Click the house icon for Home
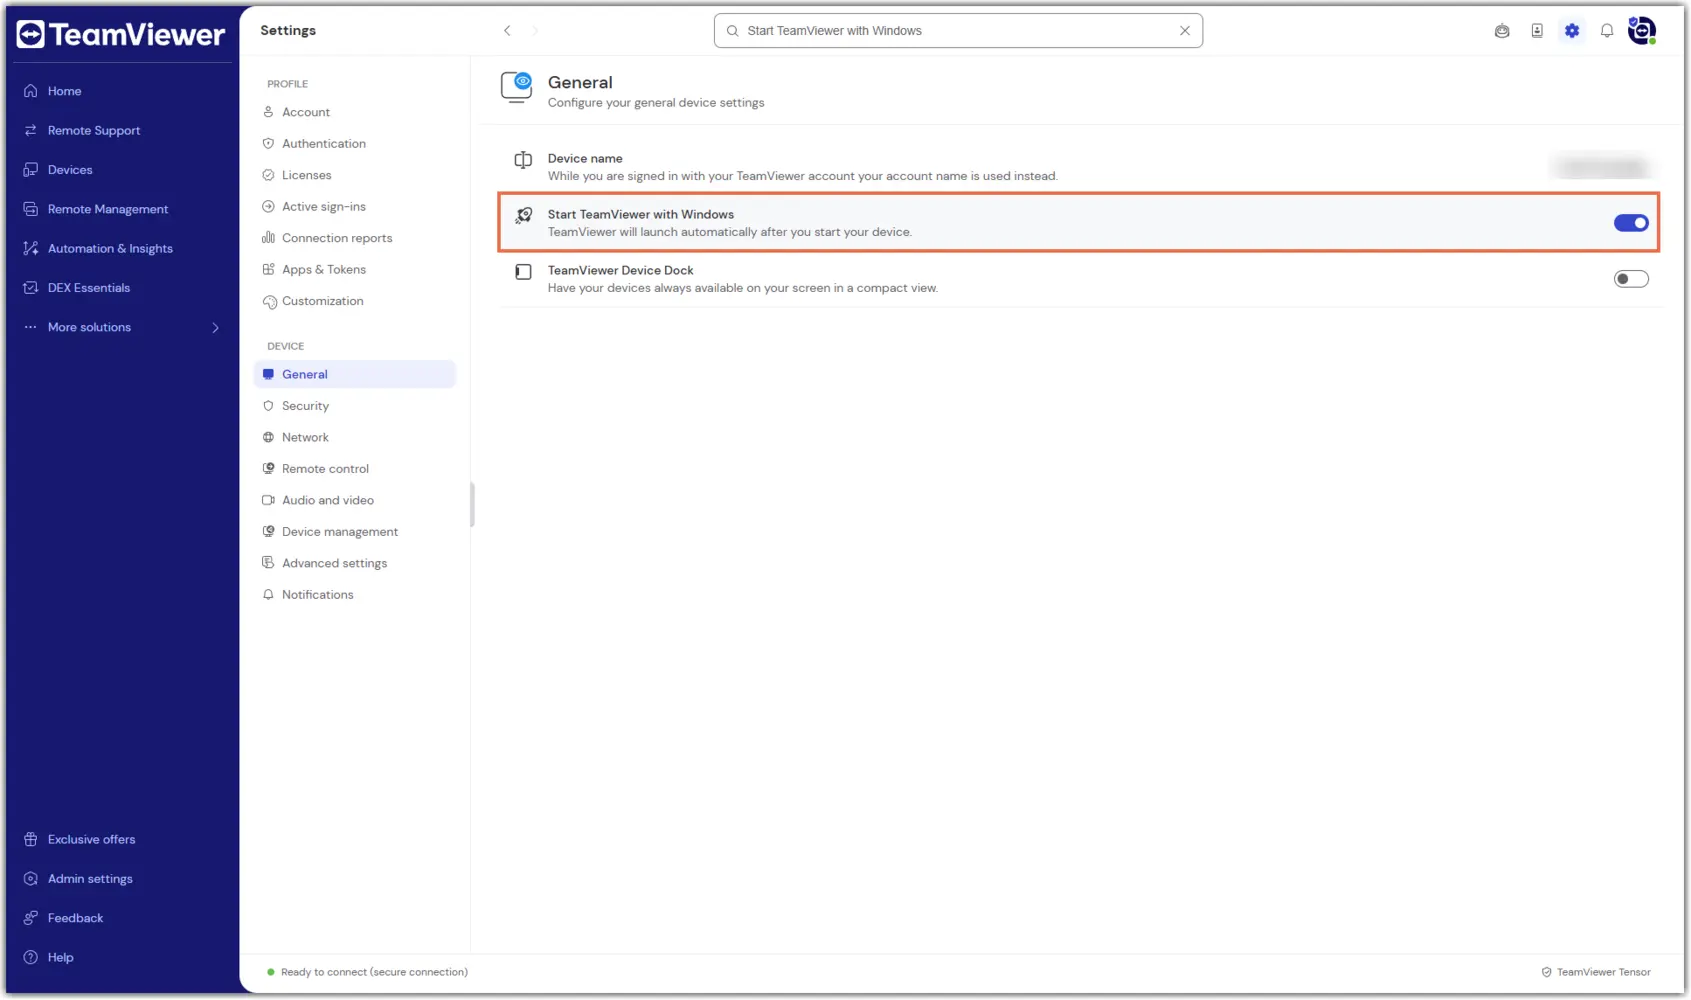Screen dimensions: 1691x1000 pyautogui.click(x=31, y=91)
